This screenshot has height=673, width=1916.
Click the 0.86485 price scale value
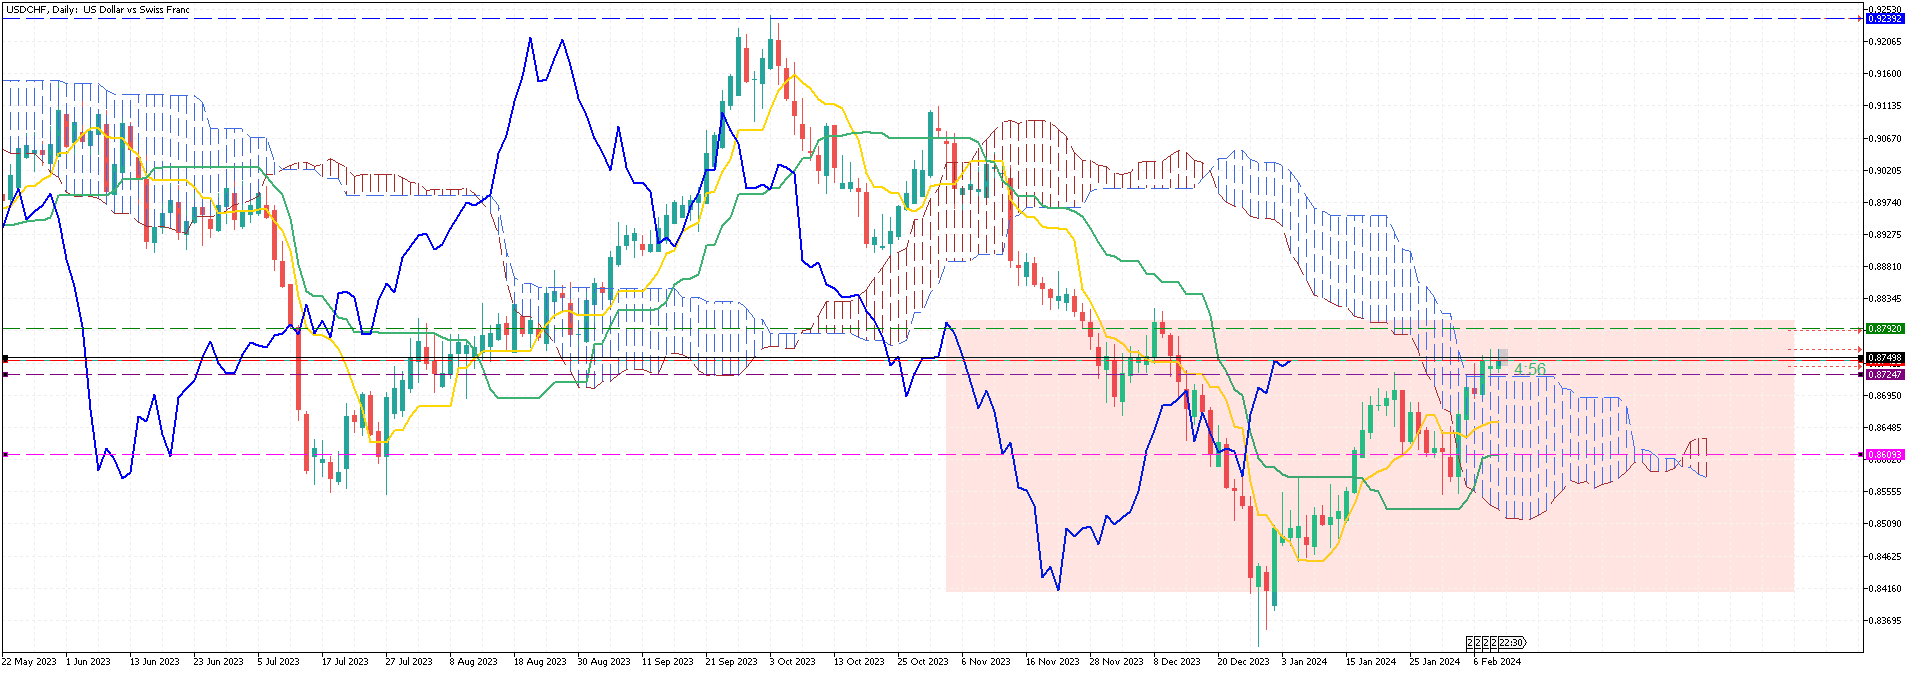pyautogui.click(x=1887, y=427)
